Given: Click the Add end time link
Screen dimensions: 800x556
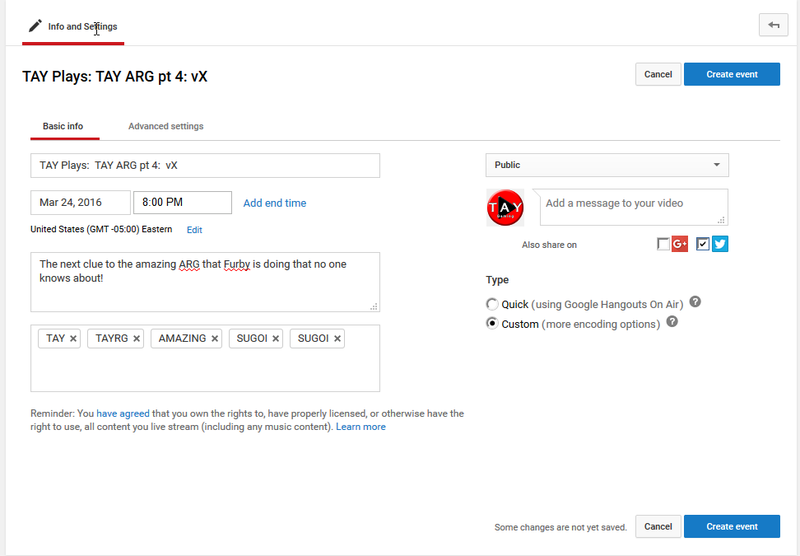Looking at the screenshot, I should tap(274, 203).
